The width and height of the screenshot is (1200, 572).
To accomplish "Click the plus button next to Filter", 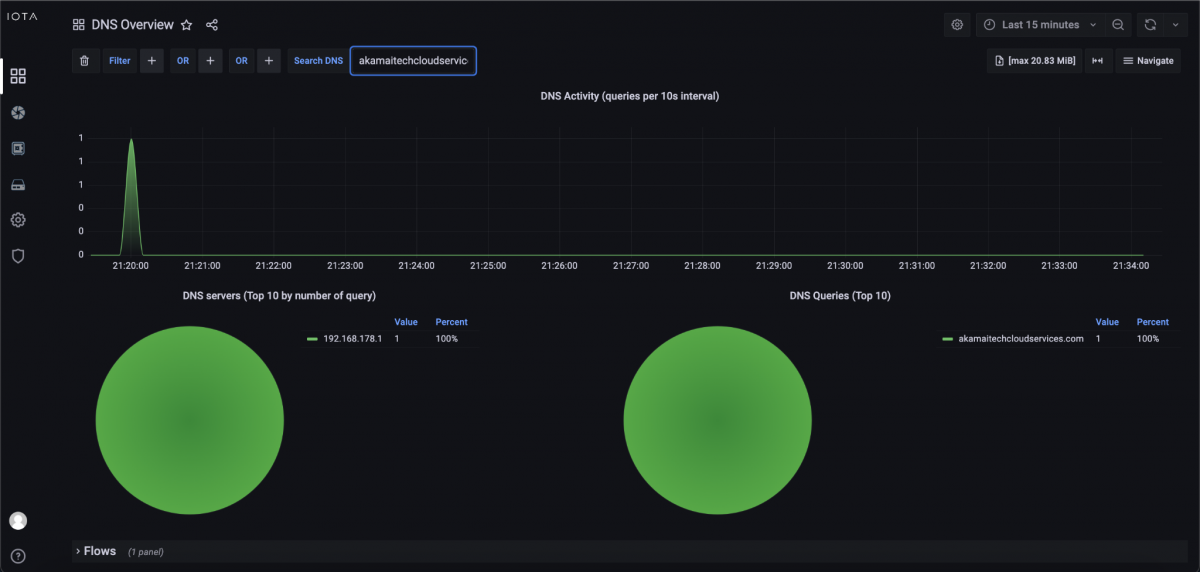I will [152, 61].
